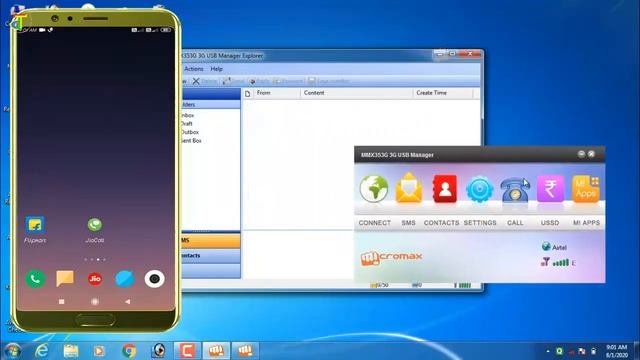Click the CONTACTS label

coord(441,223)
